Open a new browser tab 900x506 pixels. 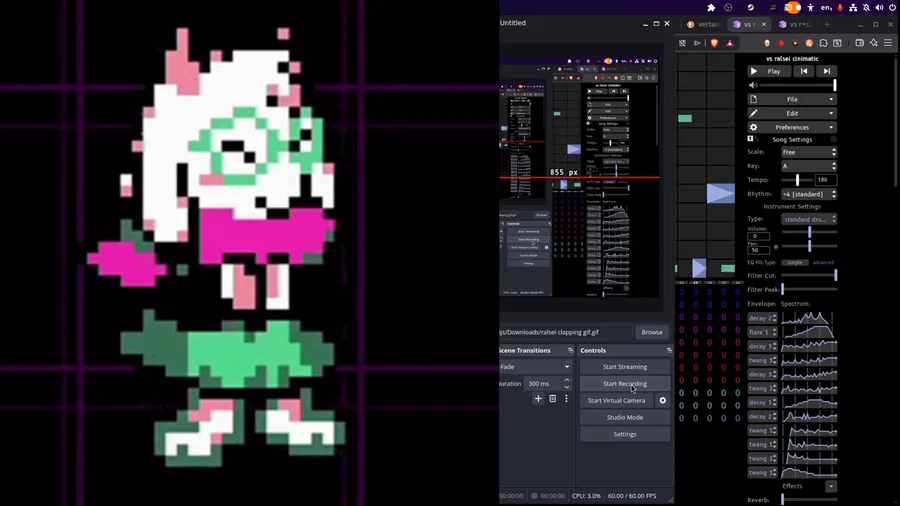point(827,24)
